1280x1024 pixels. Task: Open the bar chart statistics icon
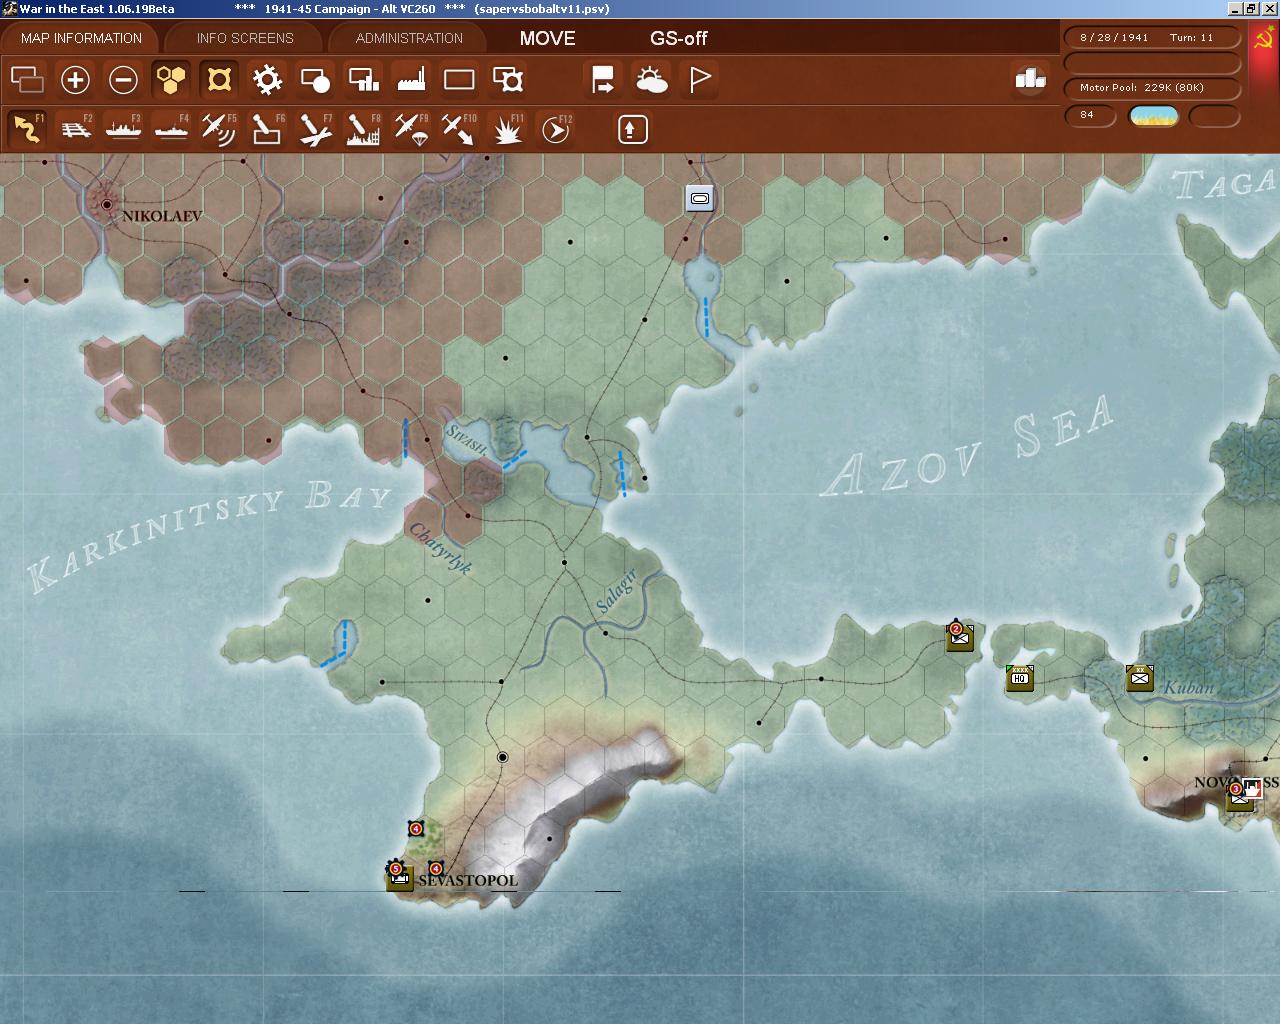(1030, 78)
